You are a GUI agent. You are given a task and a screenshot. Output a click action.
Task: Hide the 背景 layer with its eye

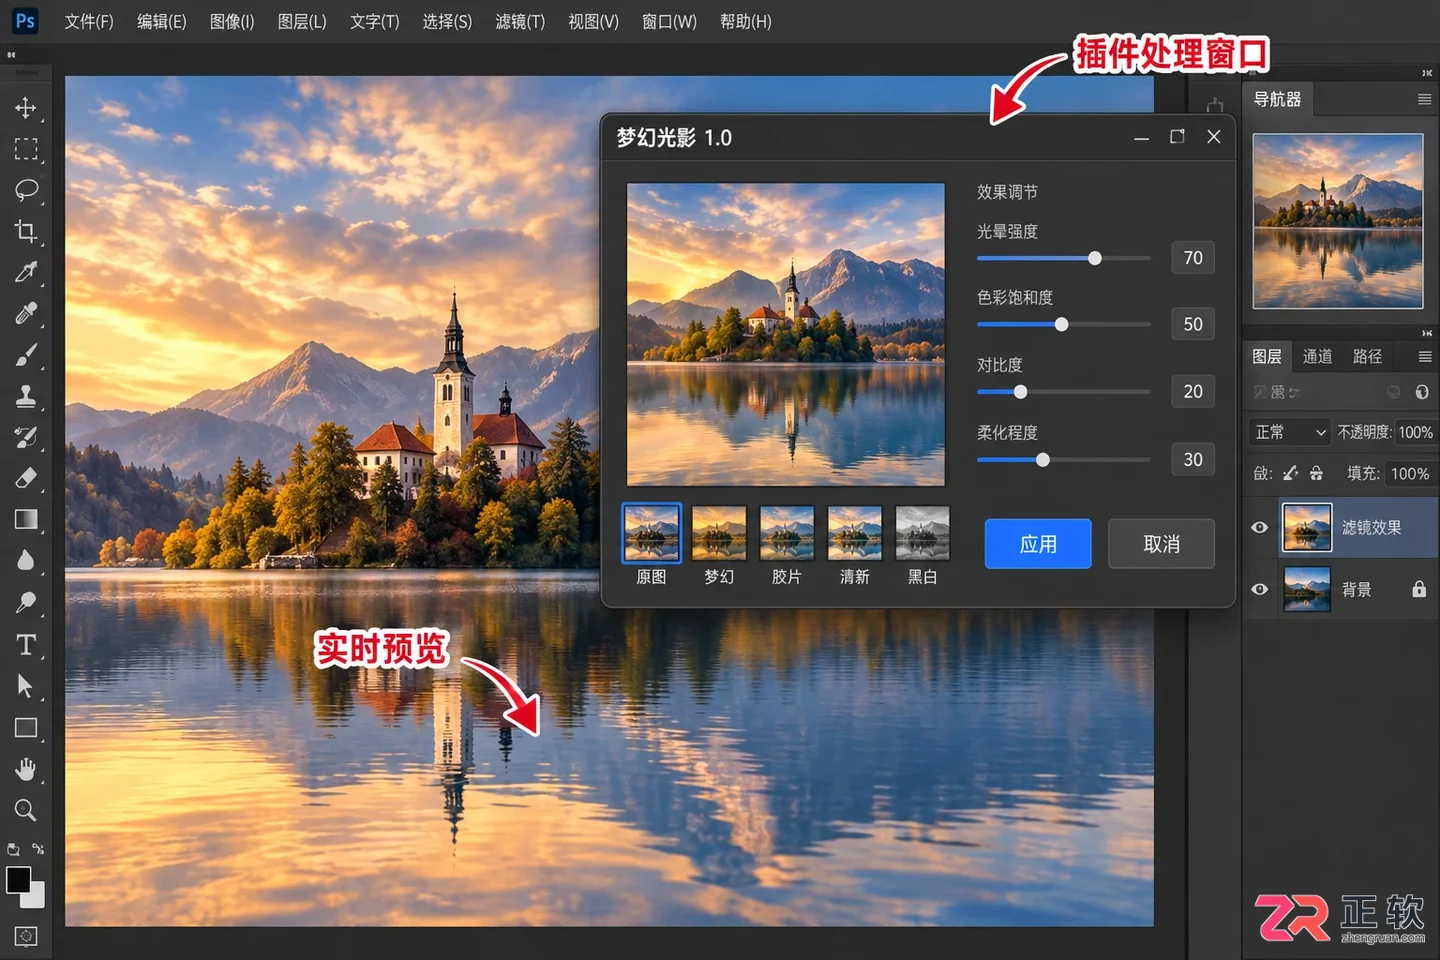click(1260, 589)
